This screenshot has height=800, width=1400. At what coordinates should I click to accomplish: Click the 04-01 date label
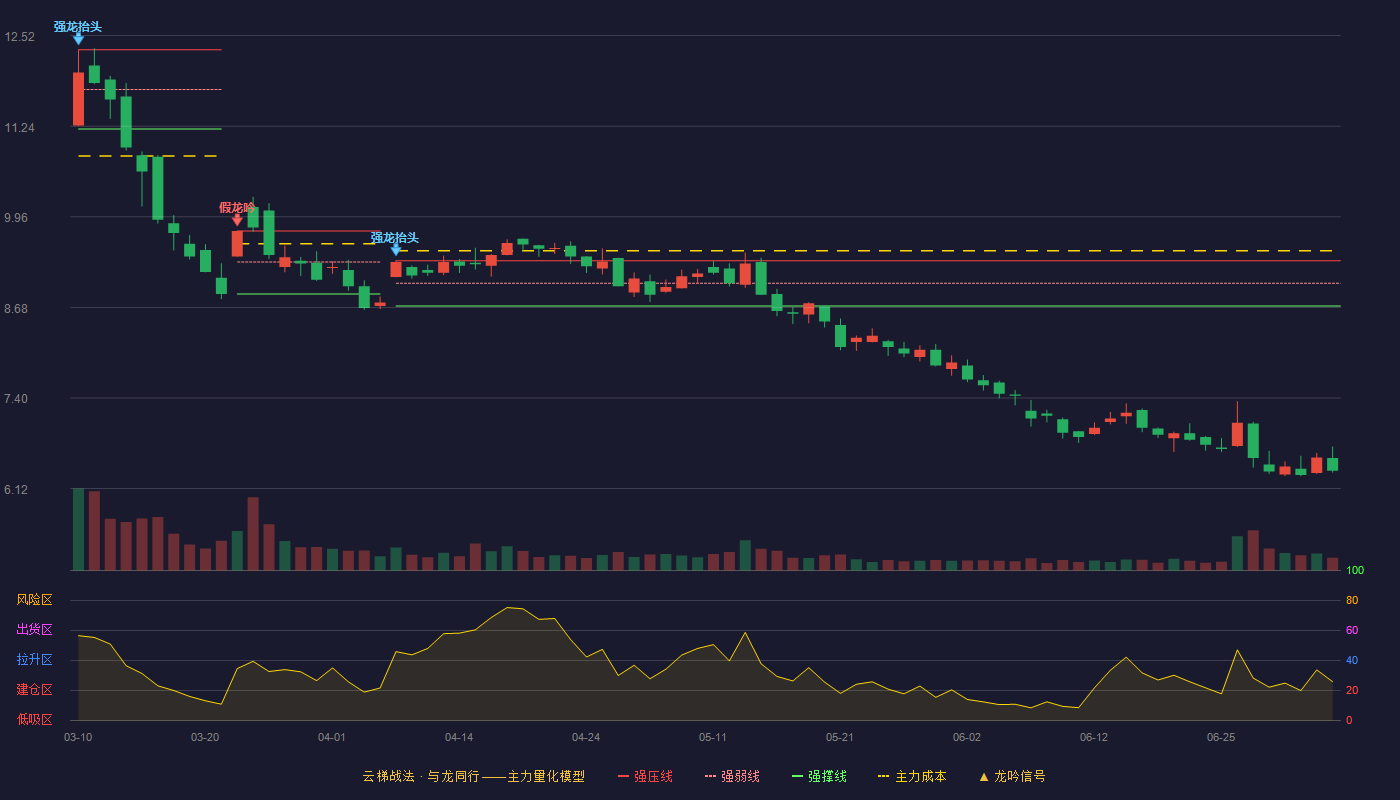point(332,737)
